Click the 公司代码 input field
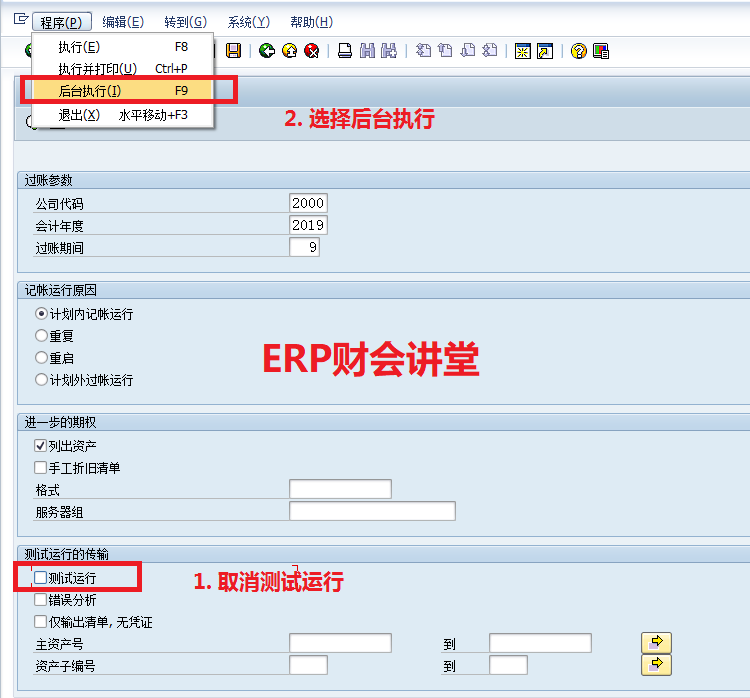The image size is (750, 698). point(308,203)
